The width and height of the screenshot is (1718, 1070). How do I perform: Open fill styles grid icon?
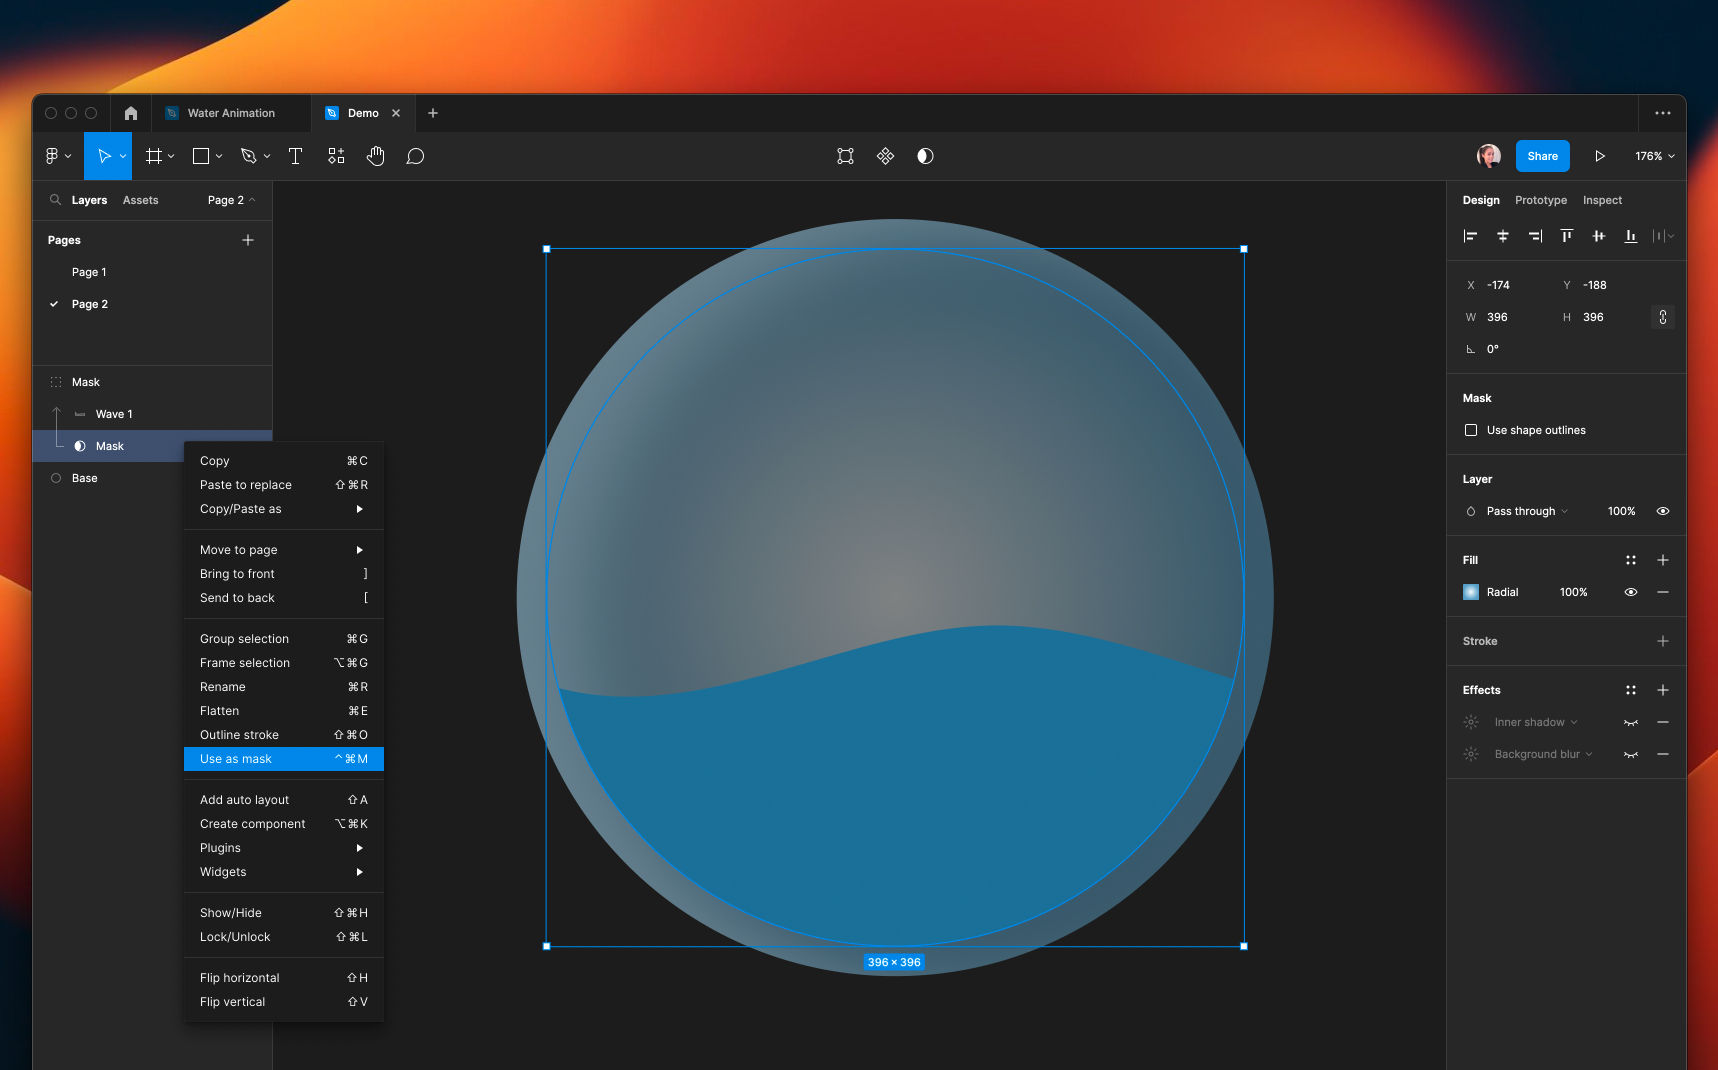point(1631,560)
